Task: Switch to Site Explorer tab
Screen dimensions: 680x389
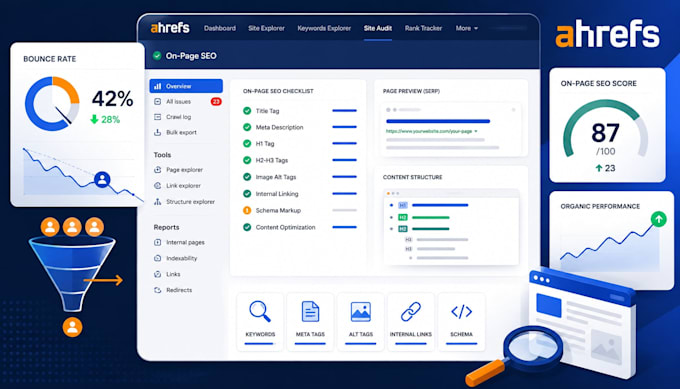Action: pos(266,28)
